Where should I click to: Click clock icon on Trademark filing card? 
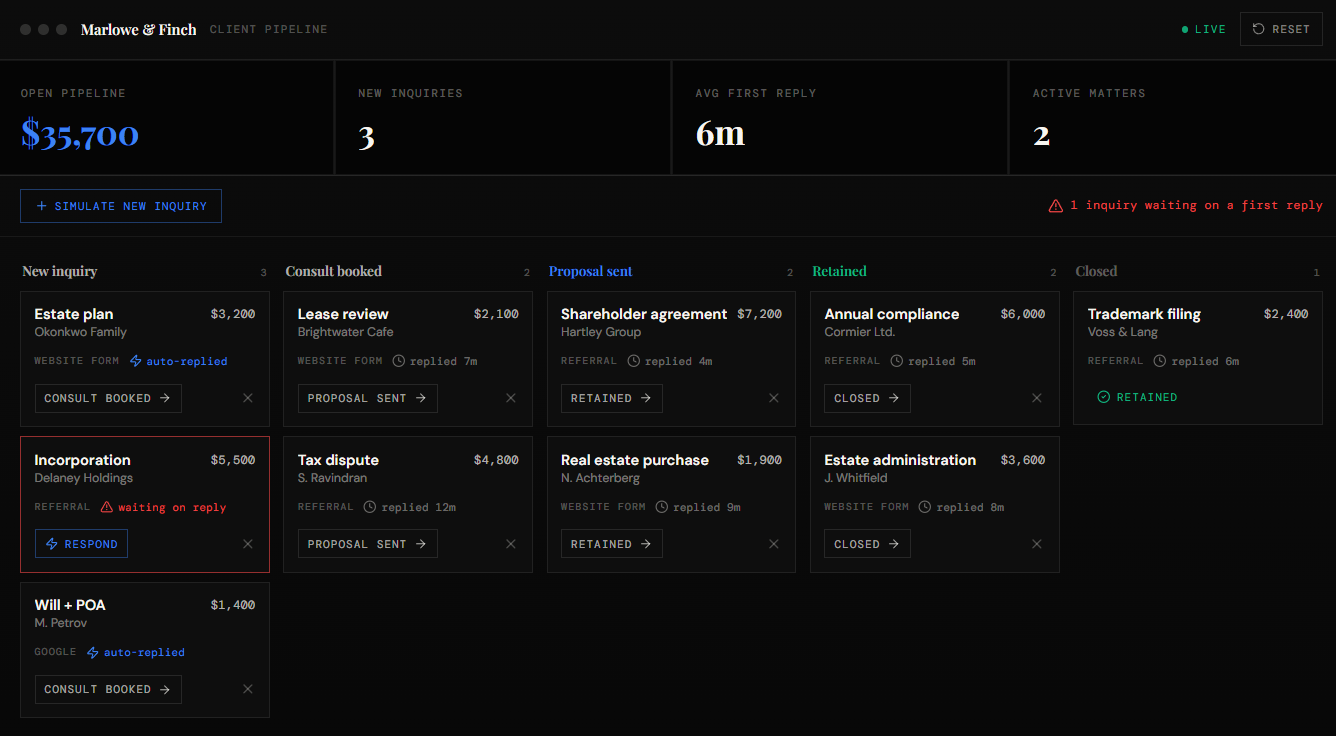coord(1160,361)
